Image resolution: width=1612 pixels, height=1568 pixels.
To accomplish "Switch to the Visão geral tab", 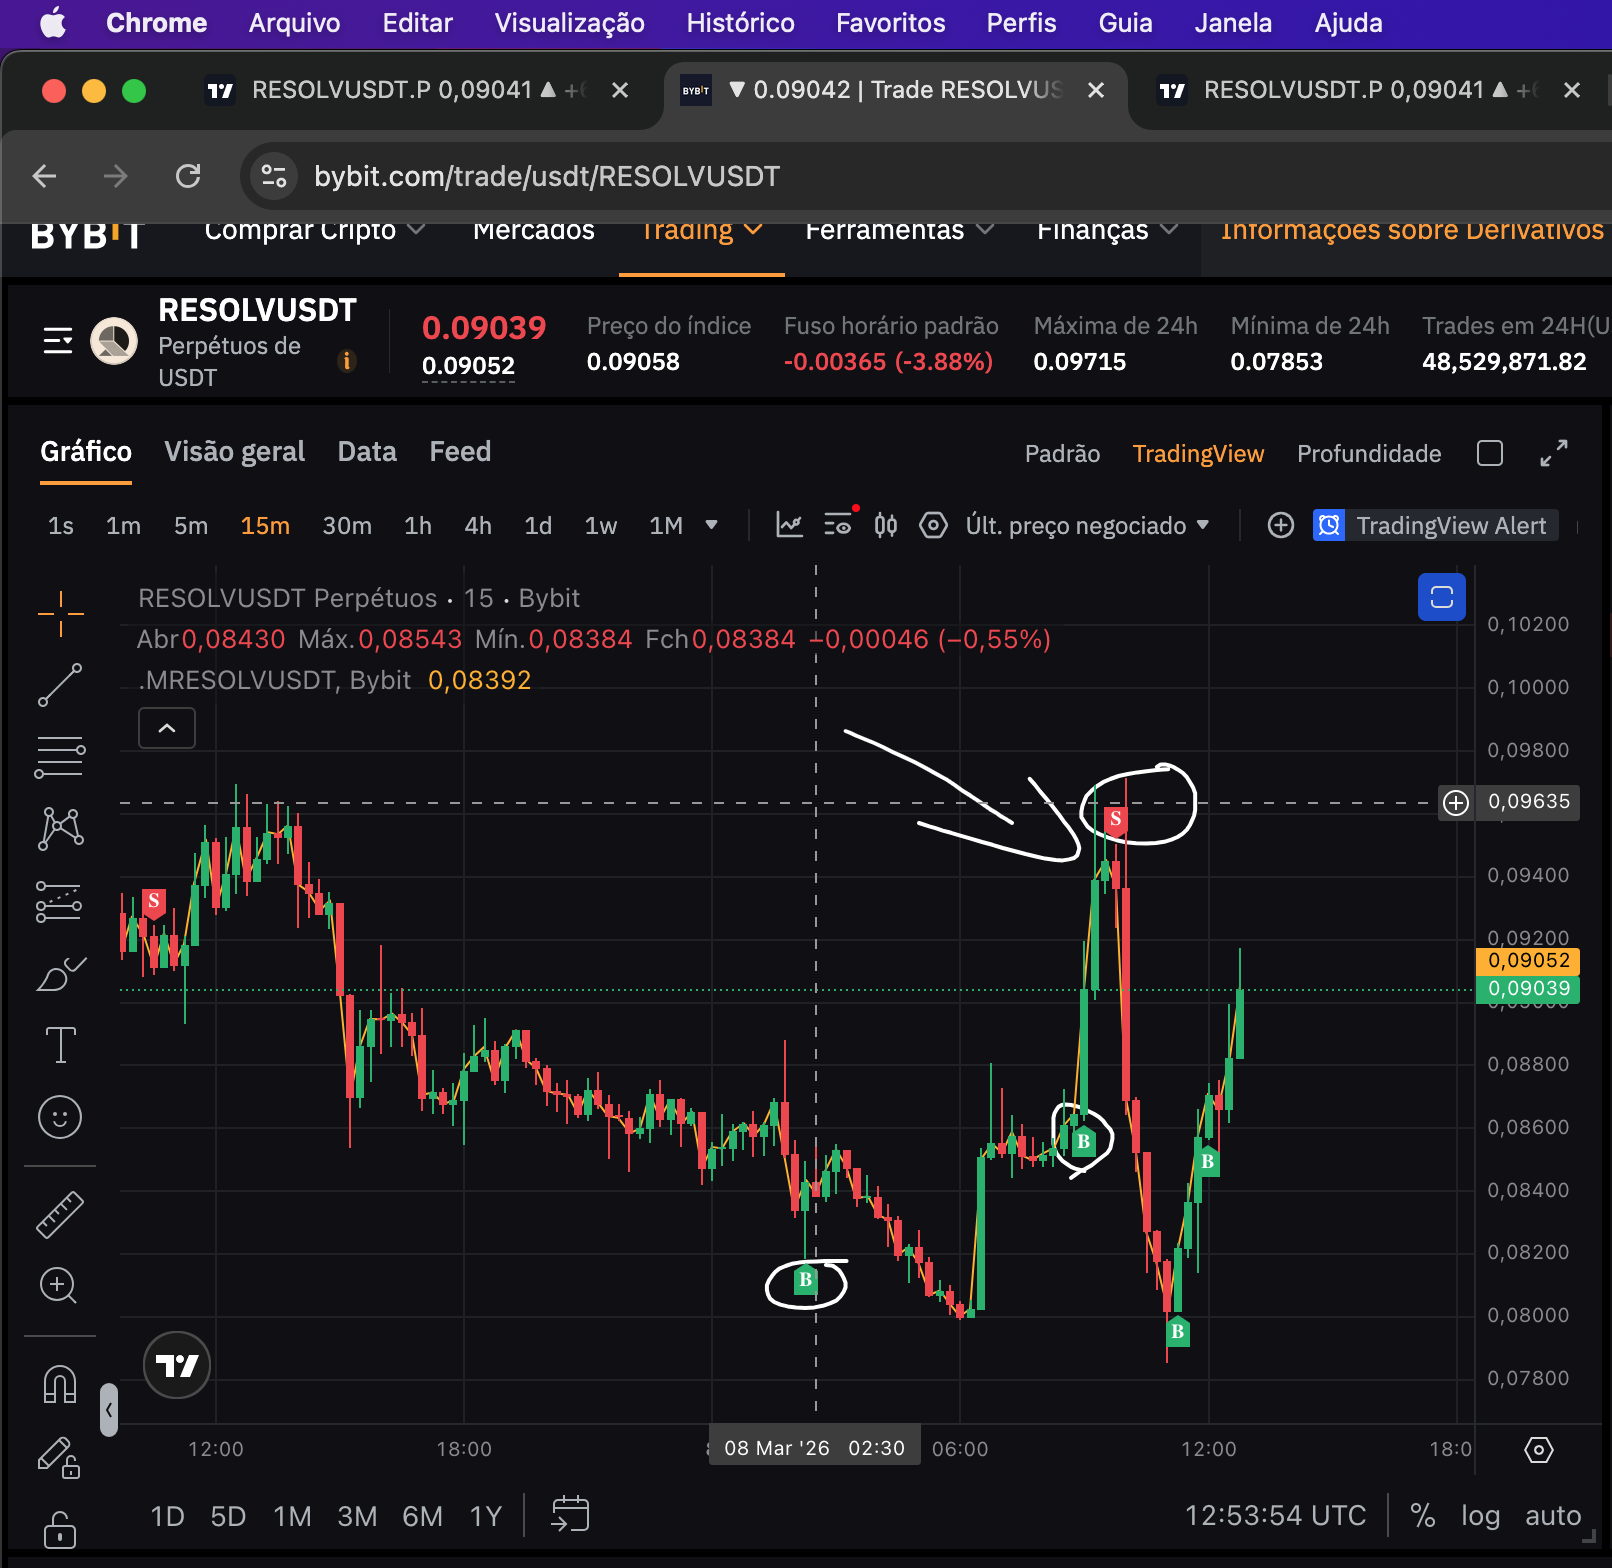I will (234, 452).
